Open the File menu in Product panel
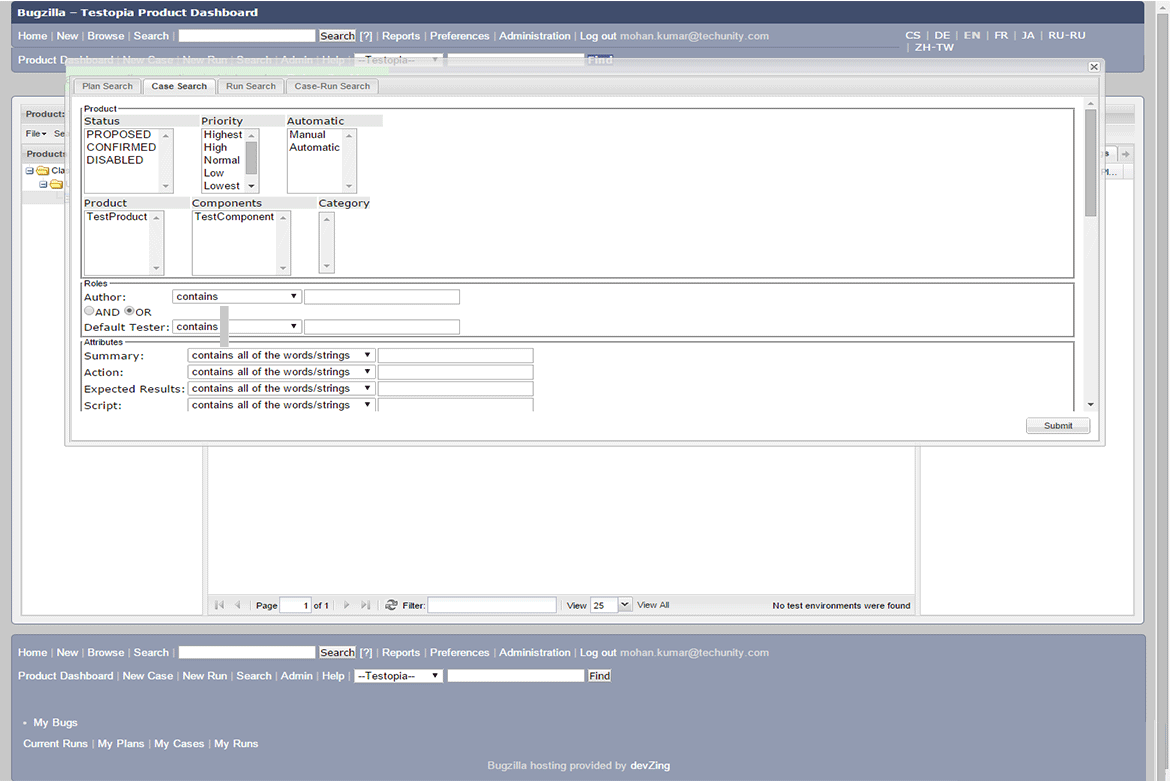This screenshot has height=781, width=1170. tap(36, 134)
